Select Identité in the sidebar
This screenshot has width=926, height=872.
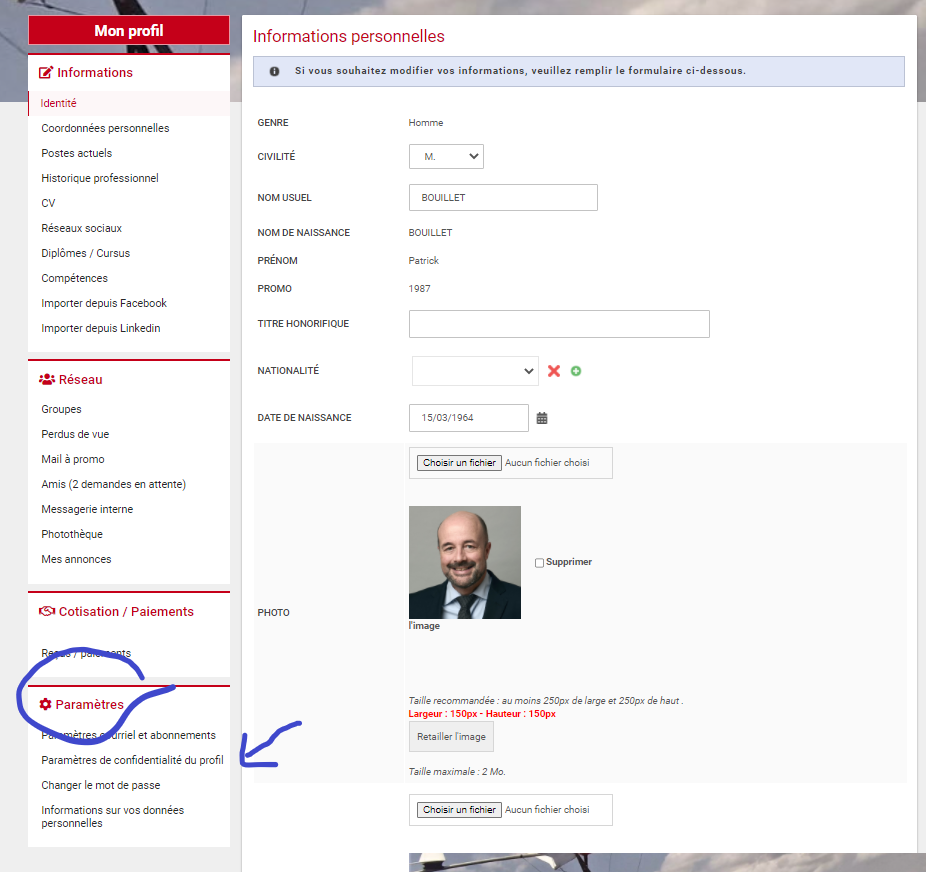tap(58, 103)
